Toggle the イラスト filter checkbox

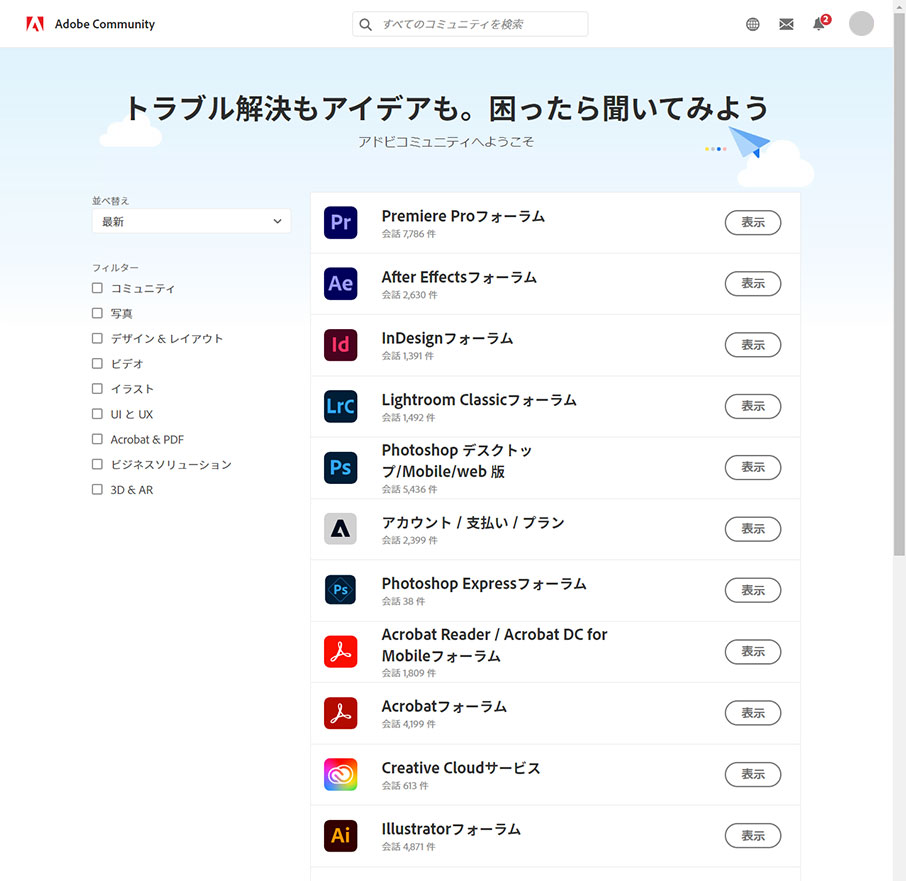(x=97, y=389)
